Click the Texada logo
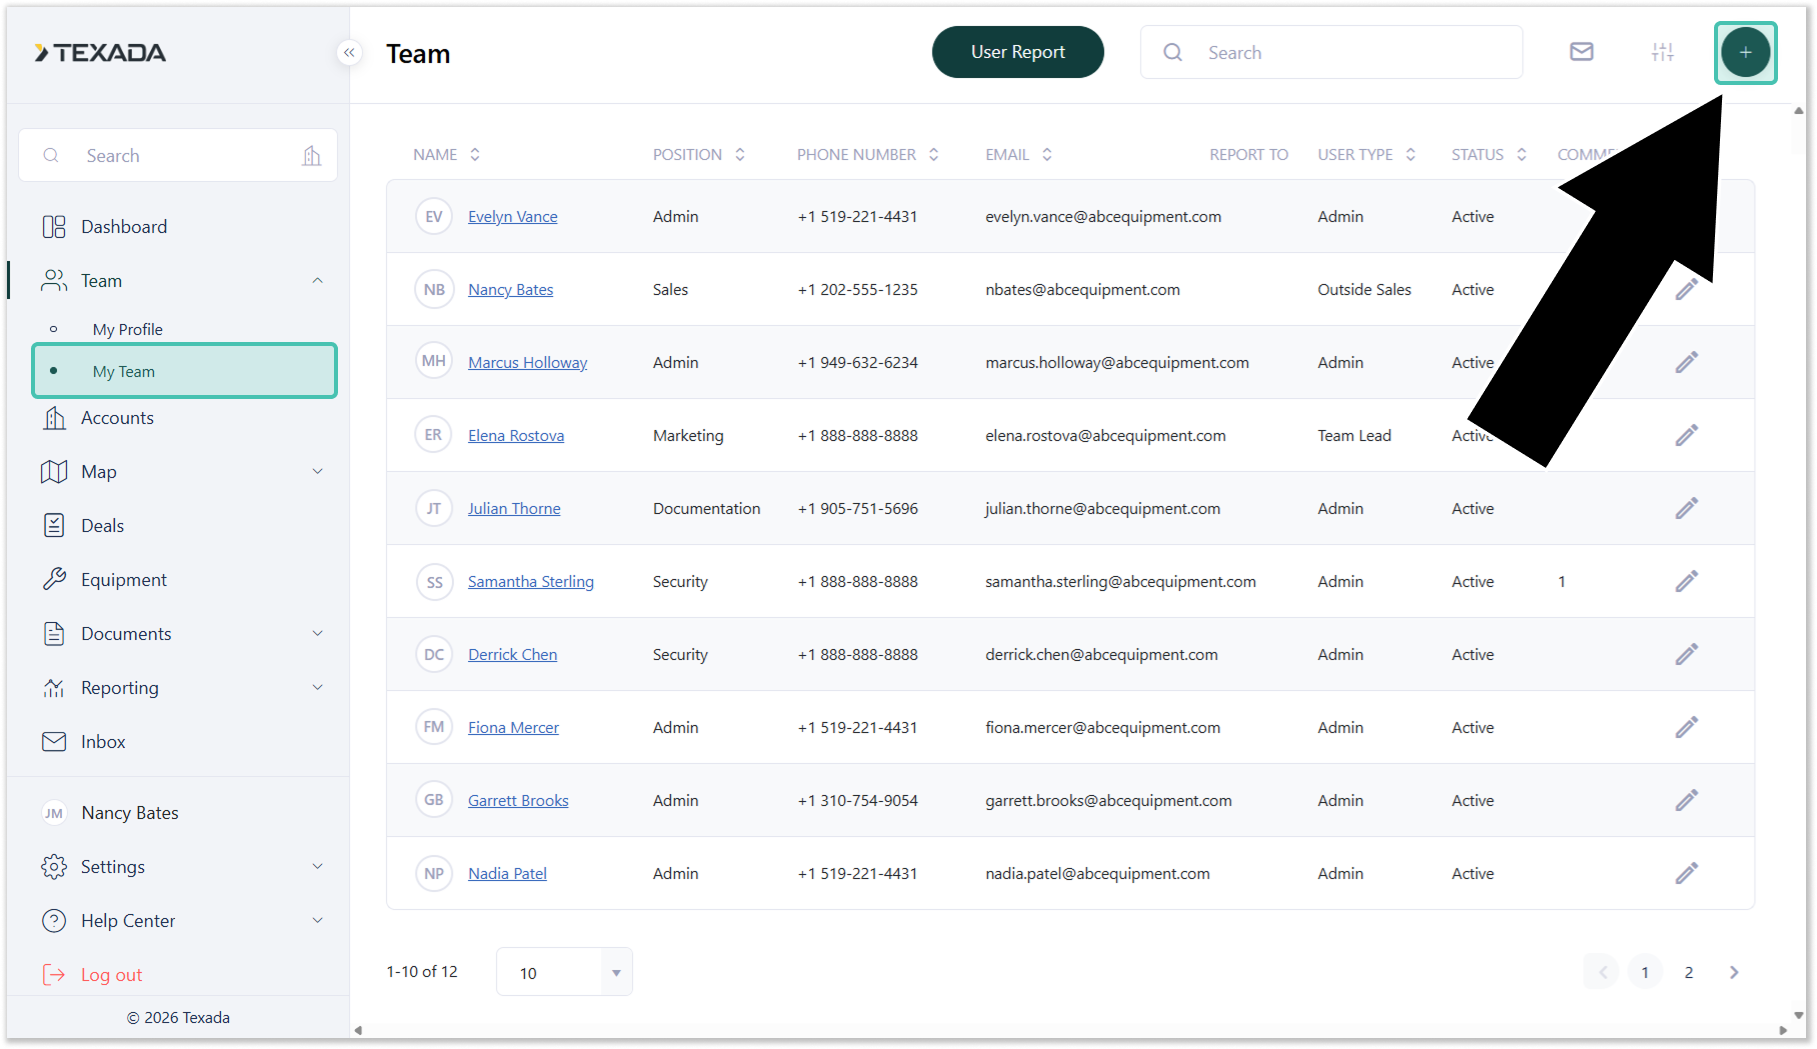 click(x=100, y=53)
